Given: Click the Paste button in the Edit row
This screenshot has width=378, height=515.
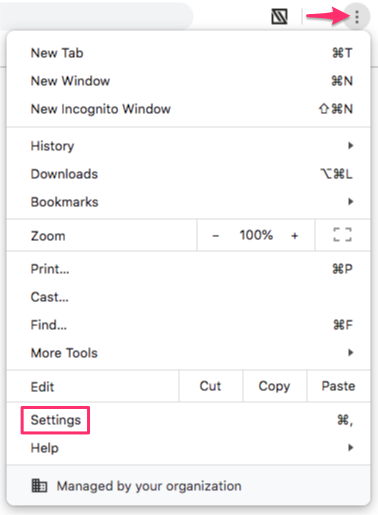Looking at the screenshot, I should pyautogui.click(x=338, y=386).
